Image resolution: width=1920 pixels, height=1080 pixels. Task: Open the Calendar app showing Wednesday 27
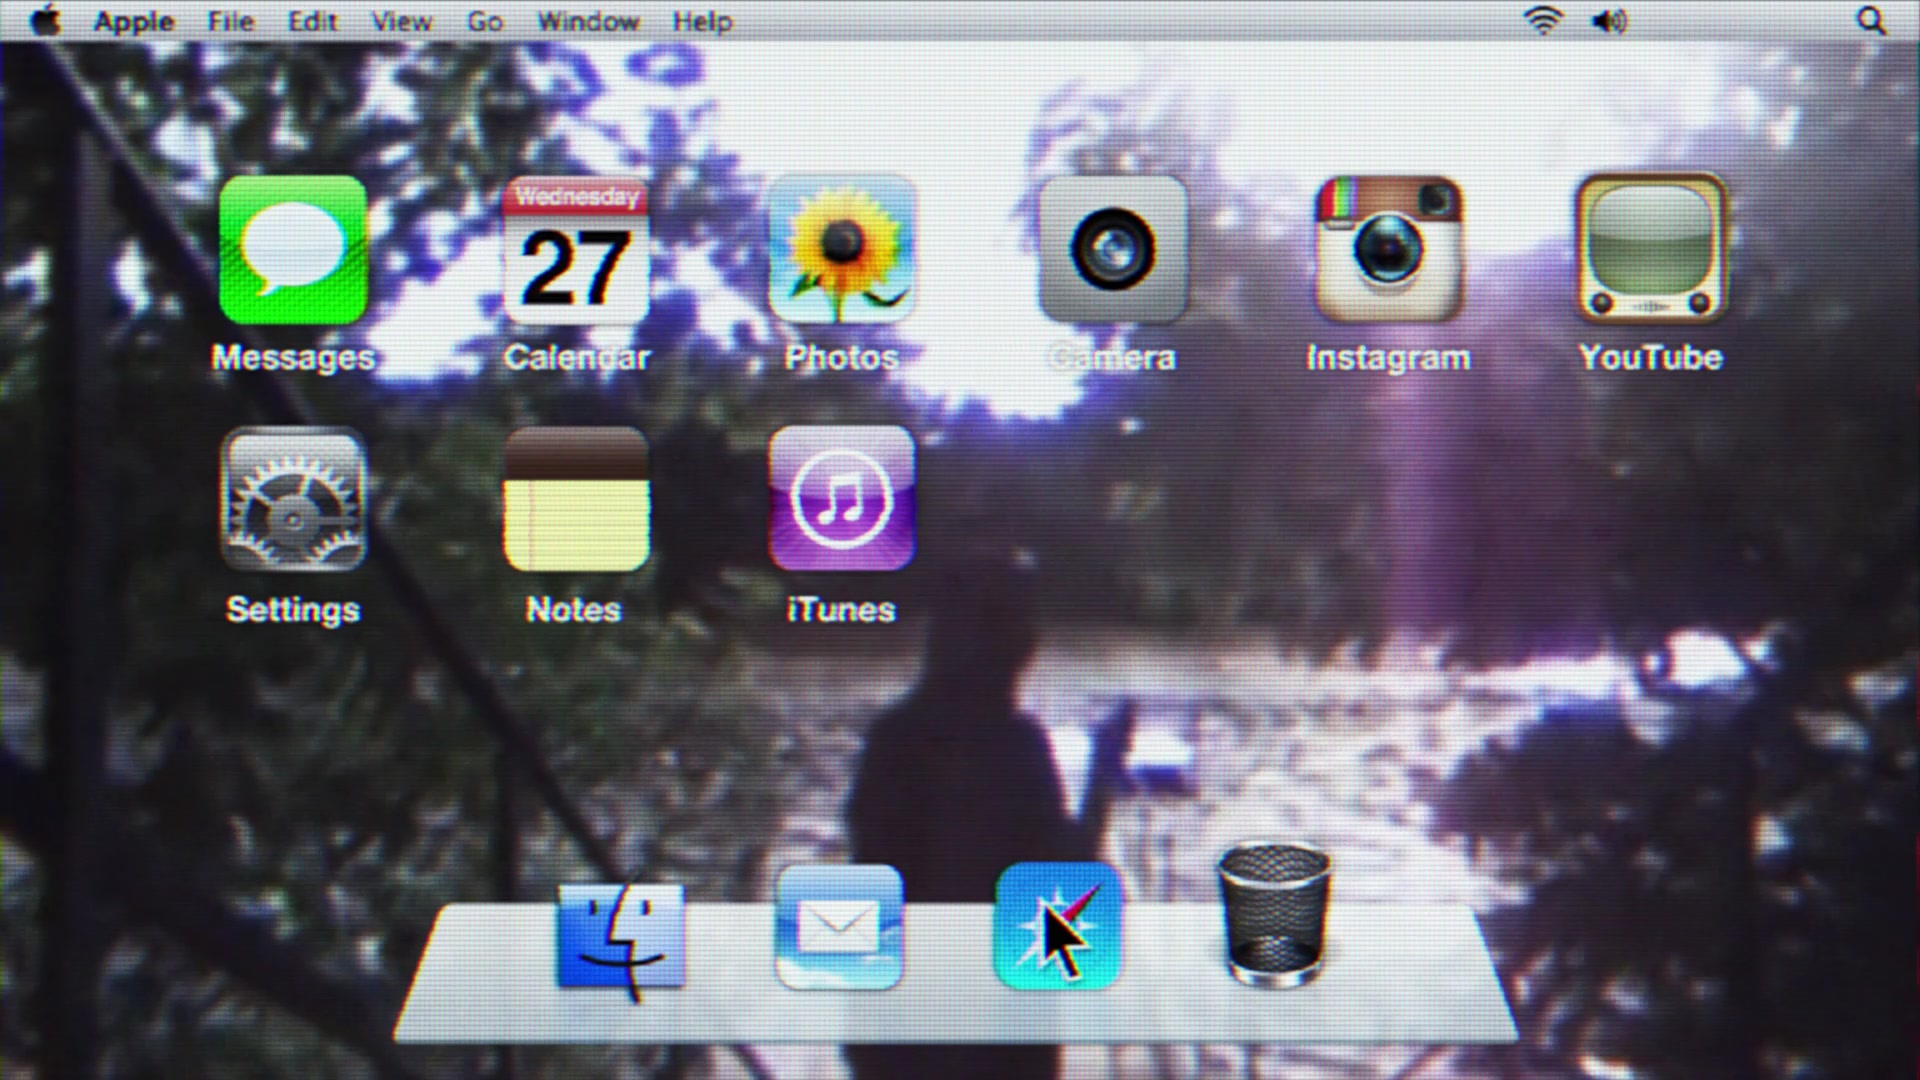(576, 250)
